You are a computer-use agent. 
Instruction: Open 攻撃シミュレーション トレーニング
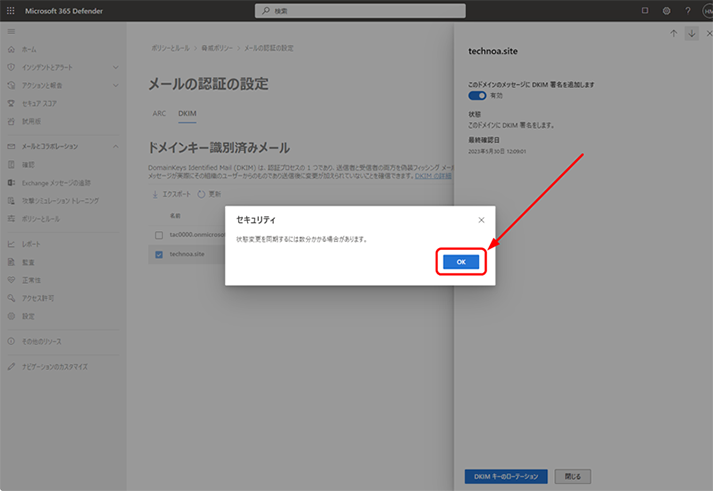pos(60,200)
